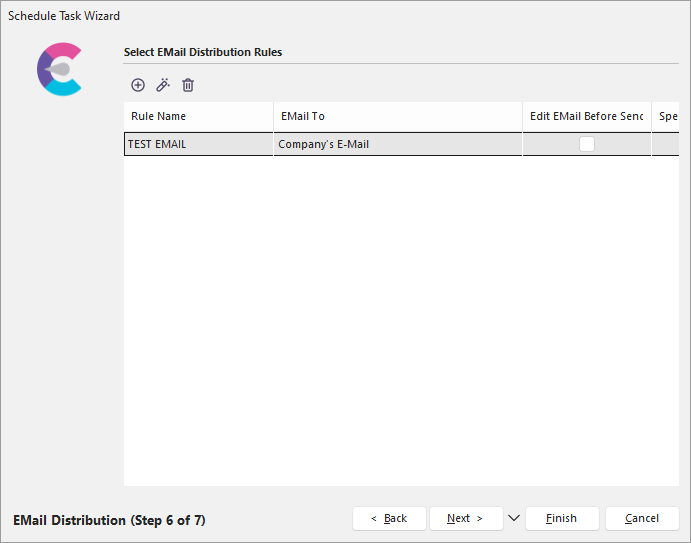Go back with the Back button
Image resolution: width=691 pixels, height=543 pixels.
coord(389,518)
